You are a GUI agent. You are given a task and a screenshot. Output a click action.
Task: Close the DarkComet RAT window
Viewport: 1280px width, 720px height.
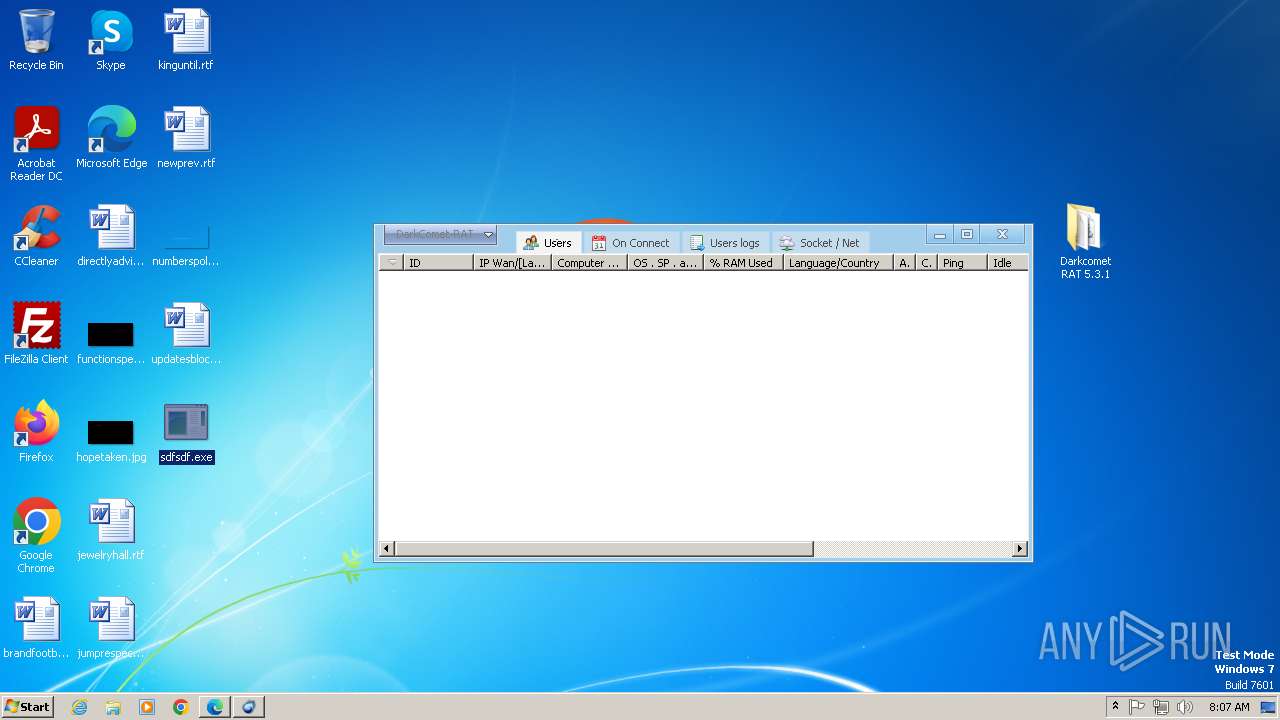point(1002,235)
